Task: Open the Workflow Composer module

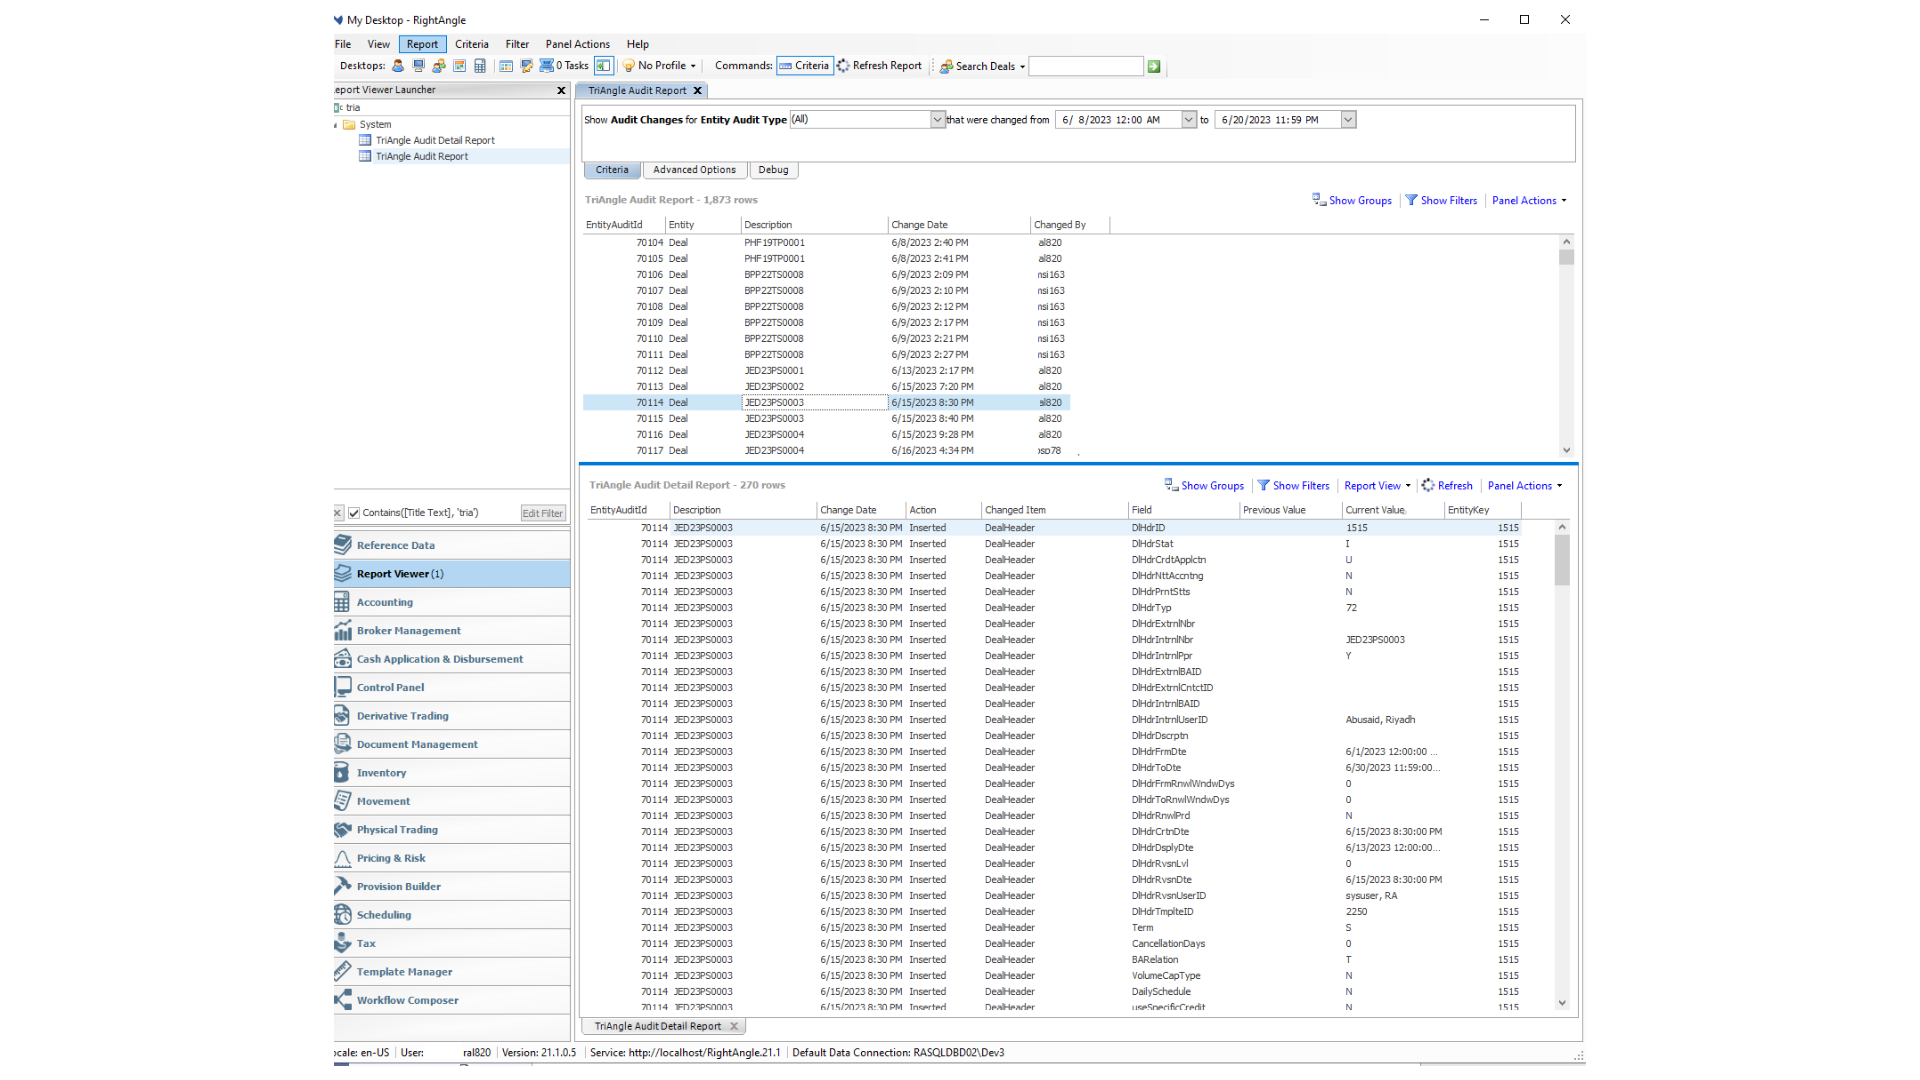Action: pyautogui.click(x=407, y=1000)
